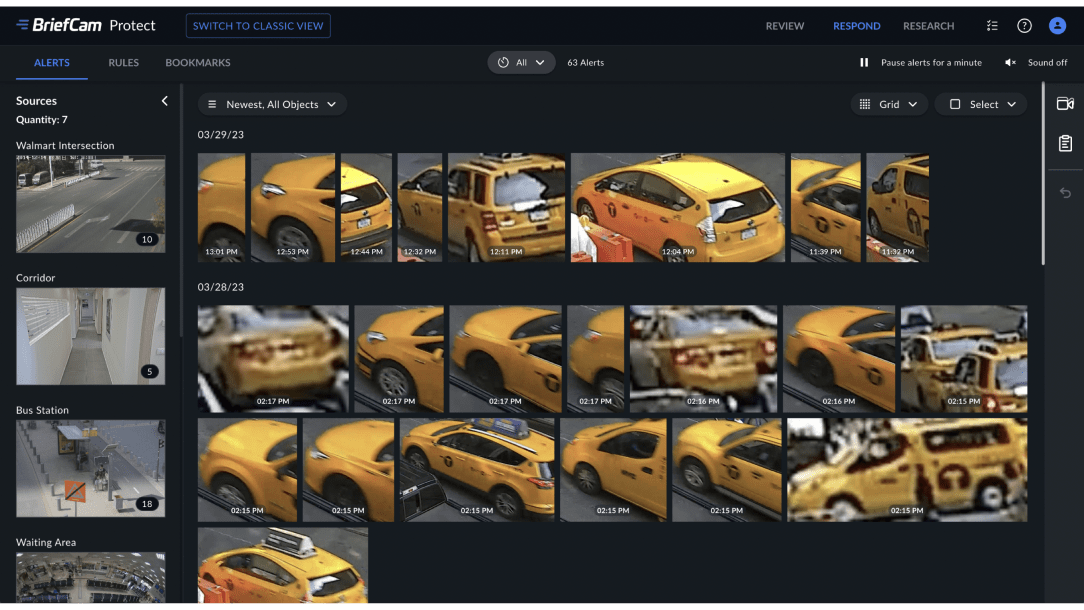Switch to the Bookmarks tab
Viewport: 1084px width, 610px height.
[198, 63]
